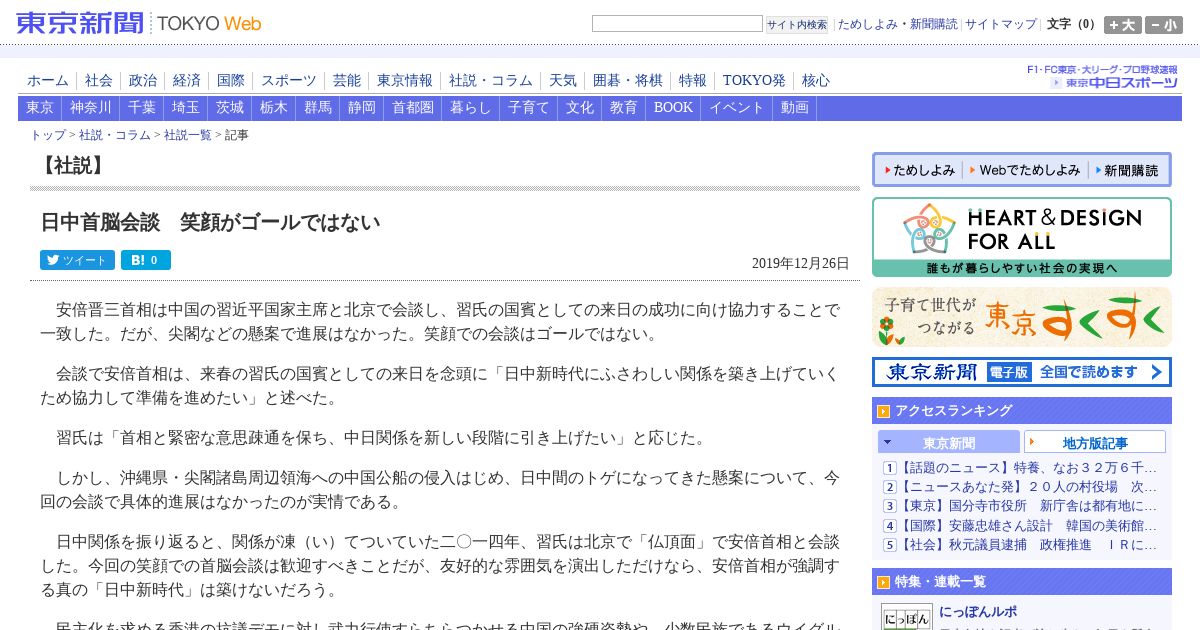
Task: Open the 政治 news section
Action: (143, 80)
